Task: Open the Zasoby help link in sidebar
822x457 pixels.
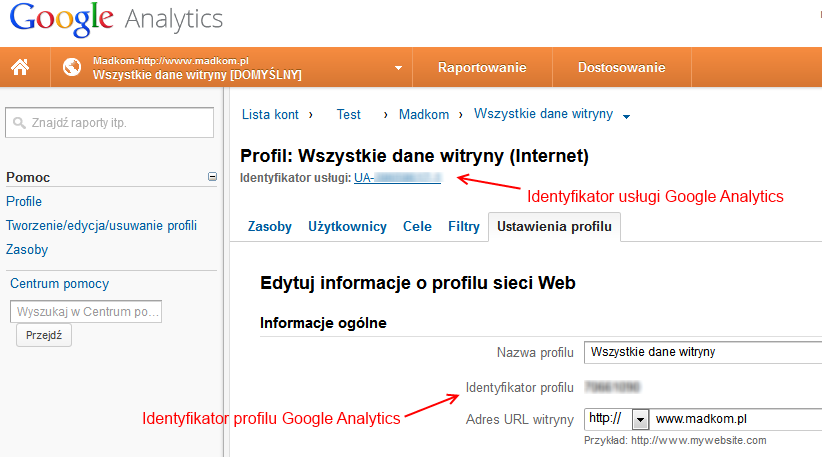Action: [27, 249]
